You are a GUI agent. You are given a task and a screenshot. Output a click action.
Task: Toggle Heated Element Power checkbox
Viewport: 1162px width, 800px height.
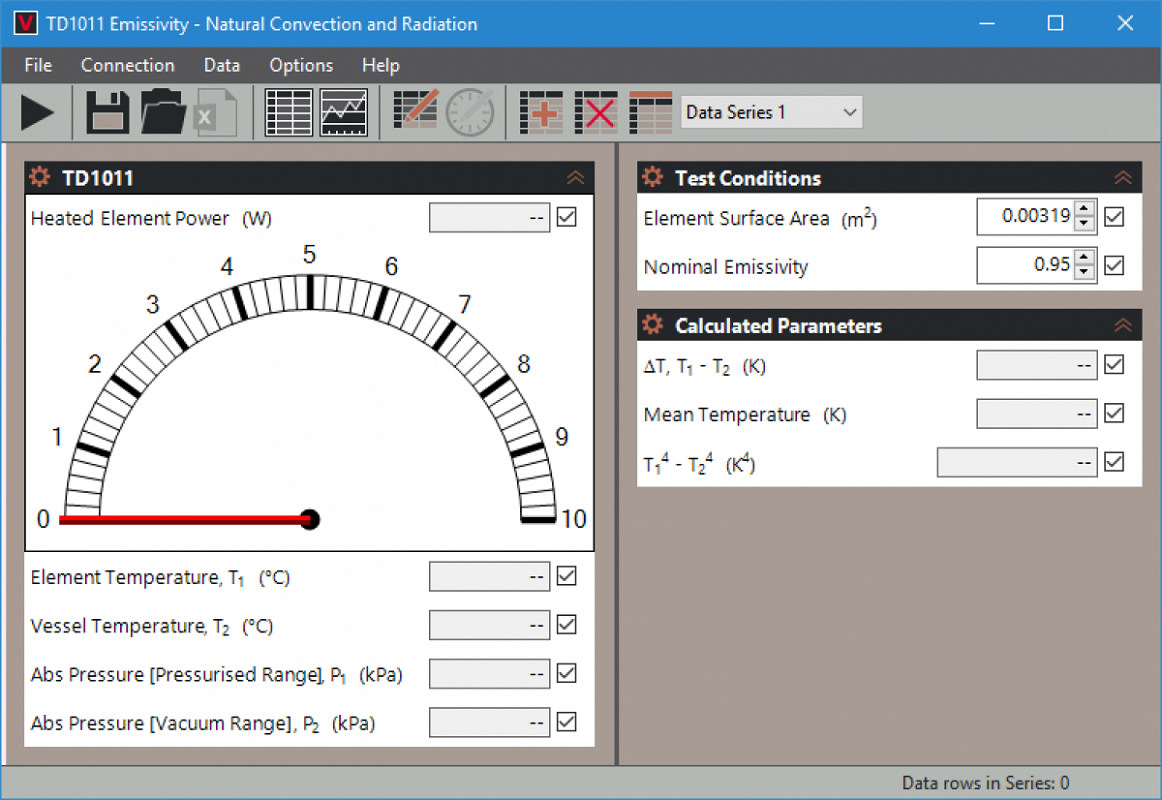(x=567, y=217)
